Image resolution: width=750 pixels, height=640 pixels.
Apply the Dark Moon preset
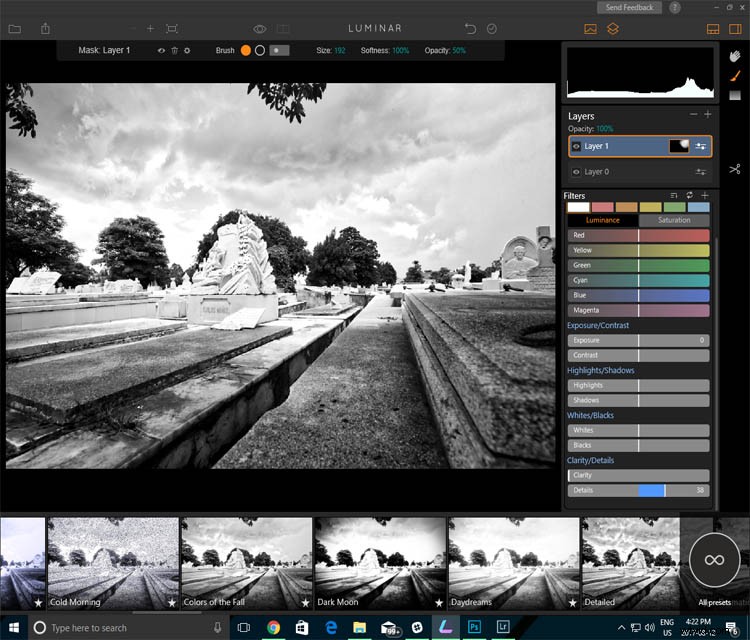coord(380,563)
